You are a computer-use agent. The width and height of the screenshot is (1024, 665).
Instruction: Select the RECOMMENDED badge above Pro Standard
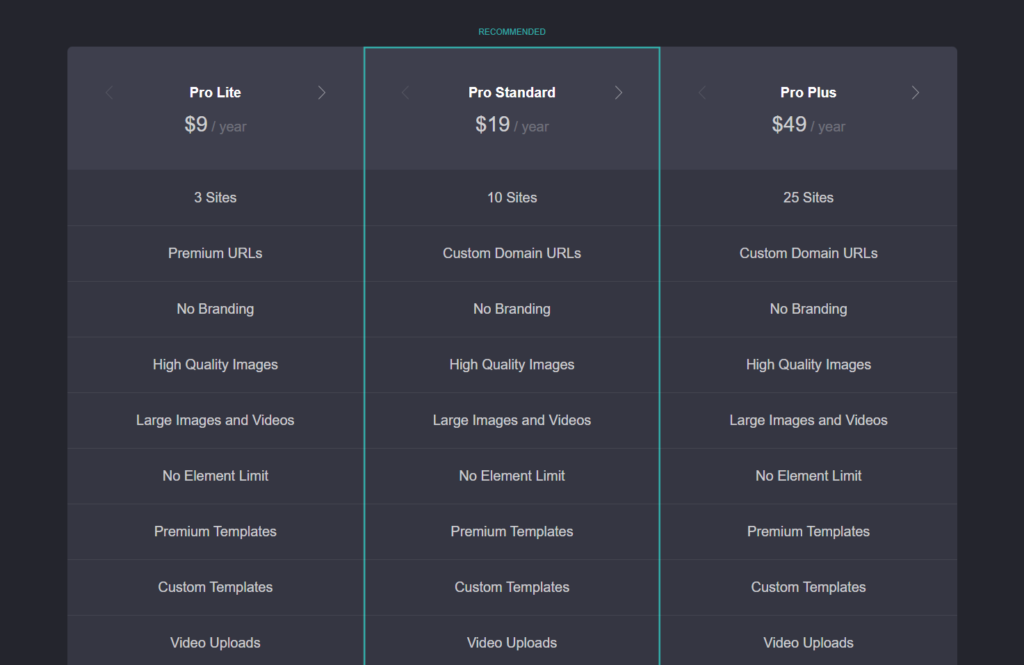pyautogui.click(x=511, y=31)
